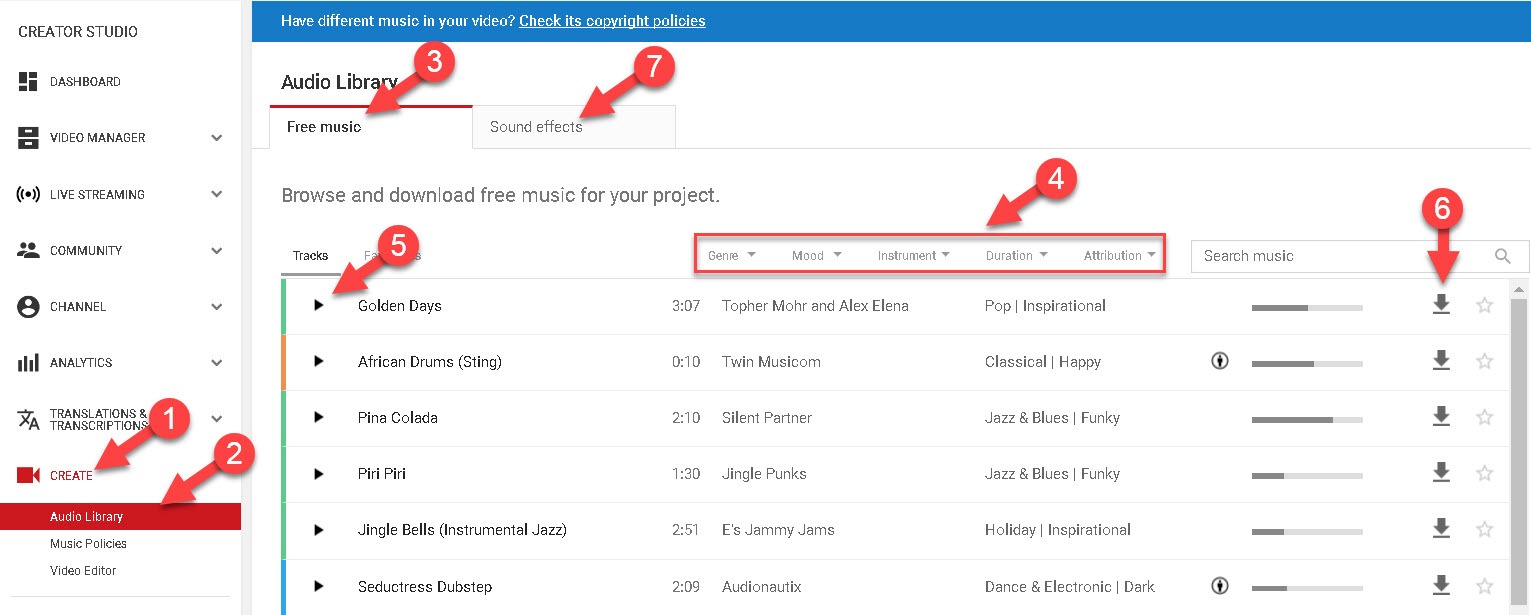
Task: Open the Genre filter dropdown
Action: pyautogui.click(x=731, y=255)
